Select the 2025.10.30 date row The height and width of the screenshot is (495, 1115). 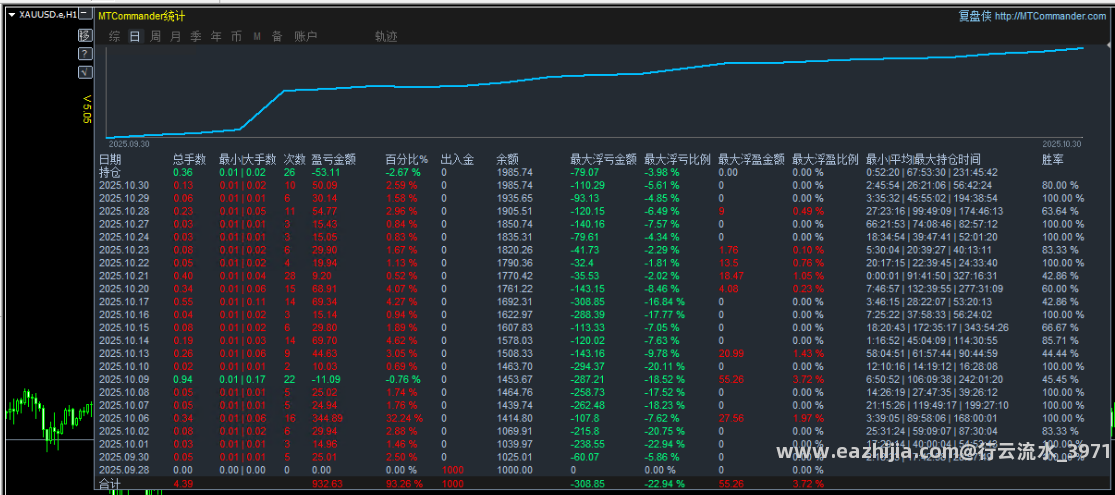[x=124, y=185]
